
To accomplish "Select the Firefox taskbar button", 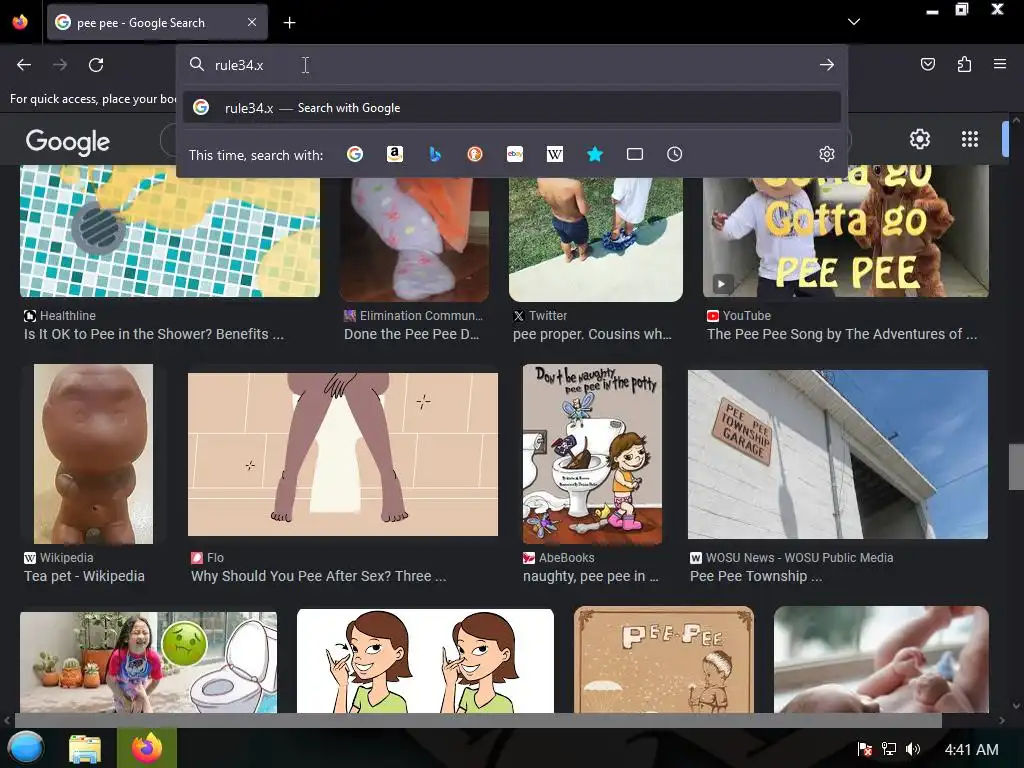I will [147, 748].
